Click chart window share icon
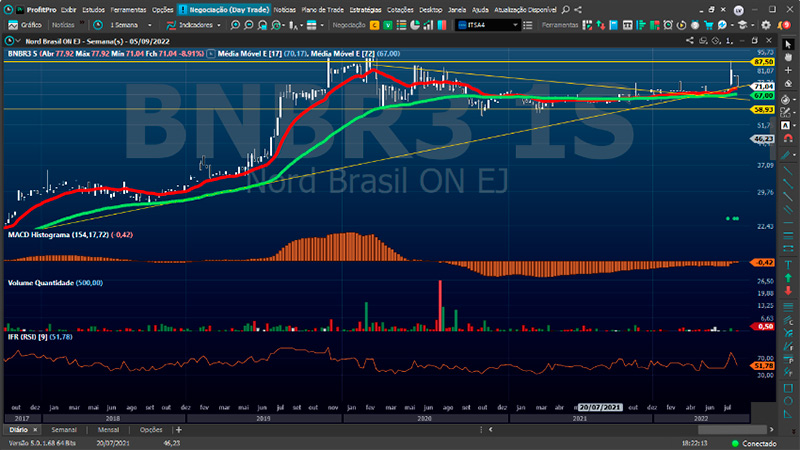The height and width of the screenshot is (450, 800). pyautogui.click(x=689, y=41)
